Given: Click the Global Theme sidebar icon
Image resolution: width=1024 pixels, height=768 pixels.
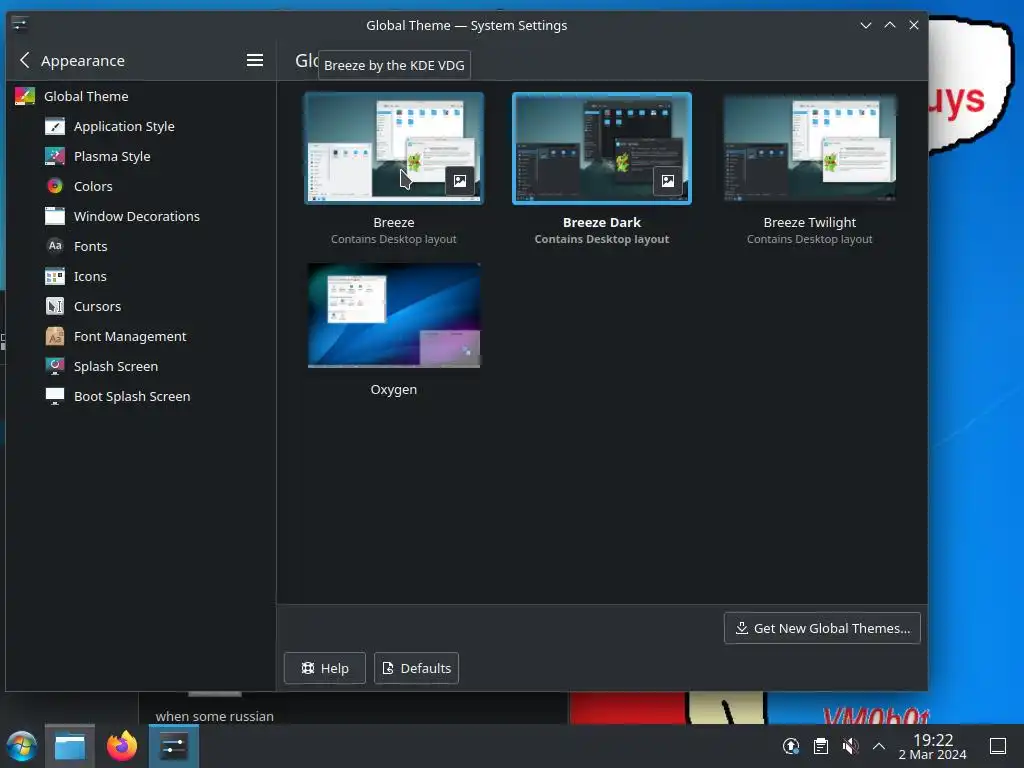Looking at the screenshot, I should click(x=25, y=97).
